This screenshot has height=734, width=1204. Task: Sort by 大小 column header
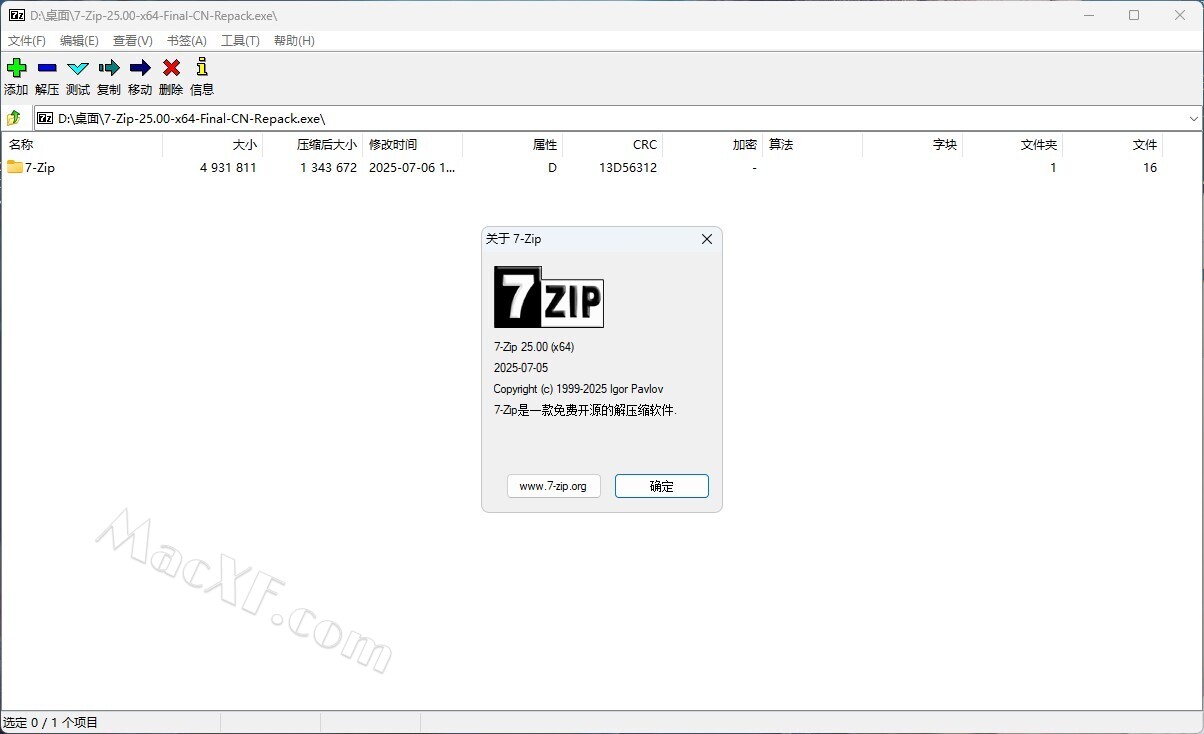coord(212,145)
